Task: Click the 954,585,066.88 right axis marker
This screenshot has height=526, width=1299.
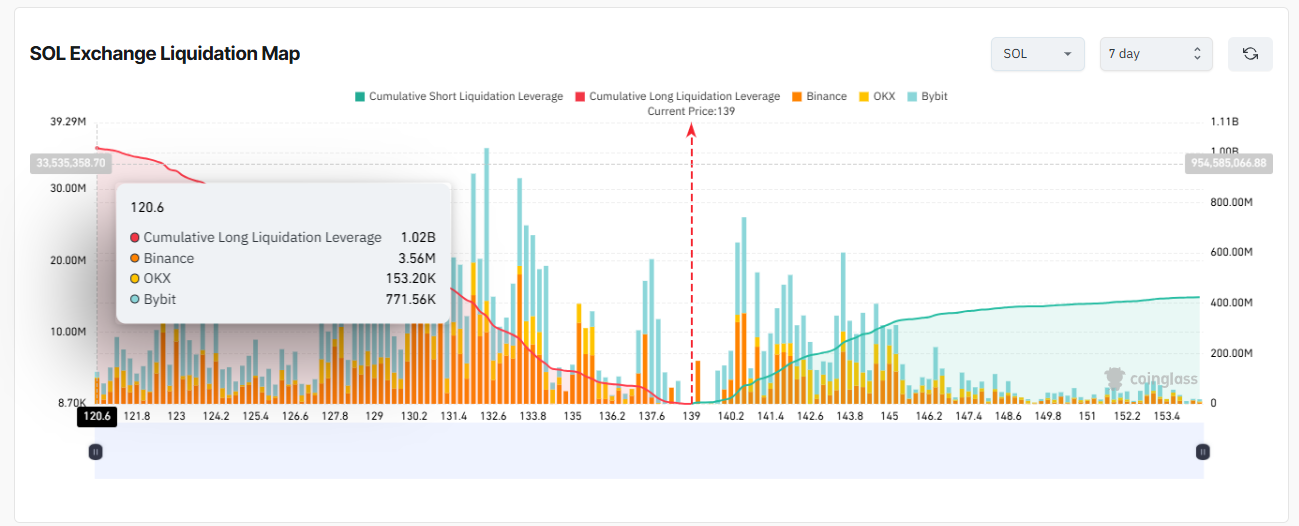Action: [x=1229, y=162]
